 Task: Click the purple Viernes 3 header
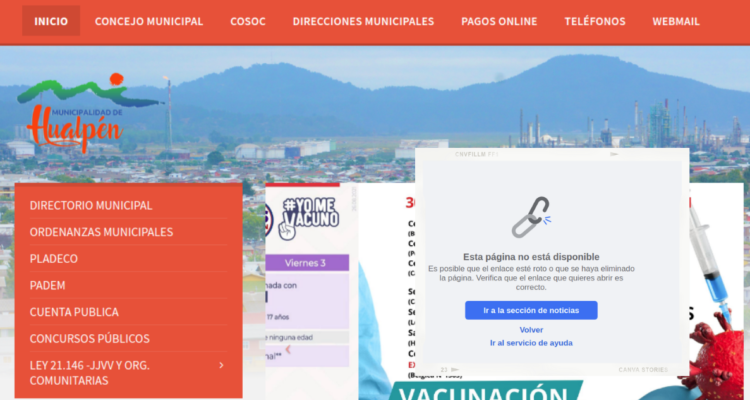coord(305,263)
